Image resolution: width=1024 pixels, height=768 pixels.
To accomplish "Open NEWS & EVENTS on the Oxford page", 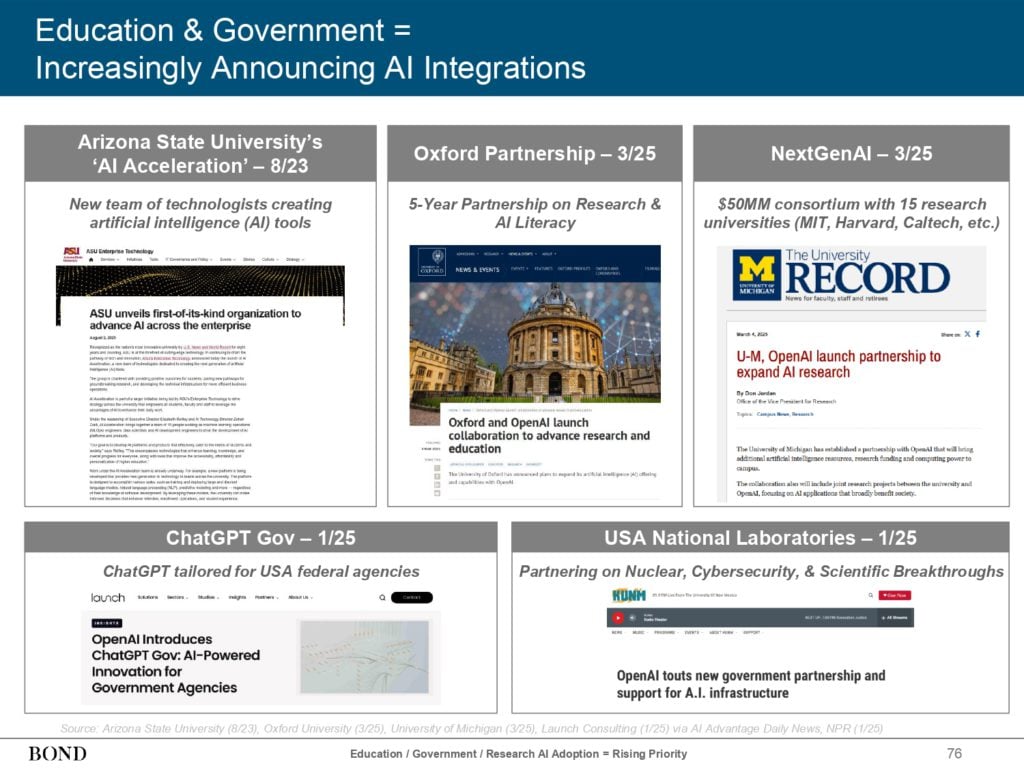I will 477,270.
